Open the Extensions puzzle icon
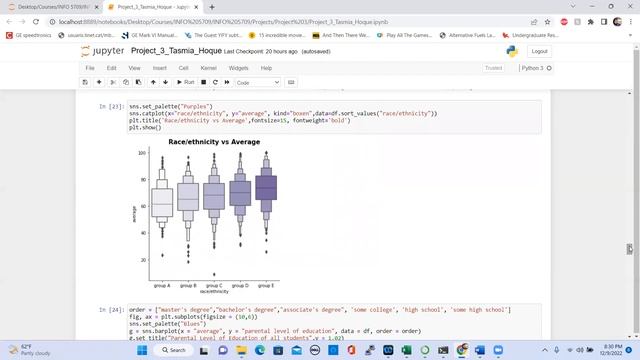Image resolution: width=640 pixels, height=360 pixels. tap(591, 22)
